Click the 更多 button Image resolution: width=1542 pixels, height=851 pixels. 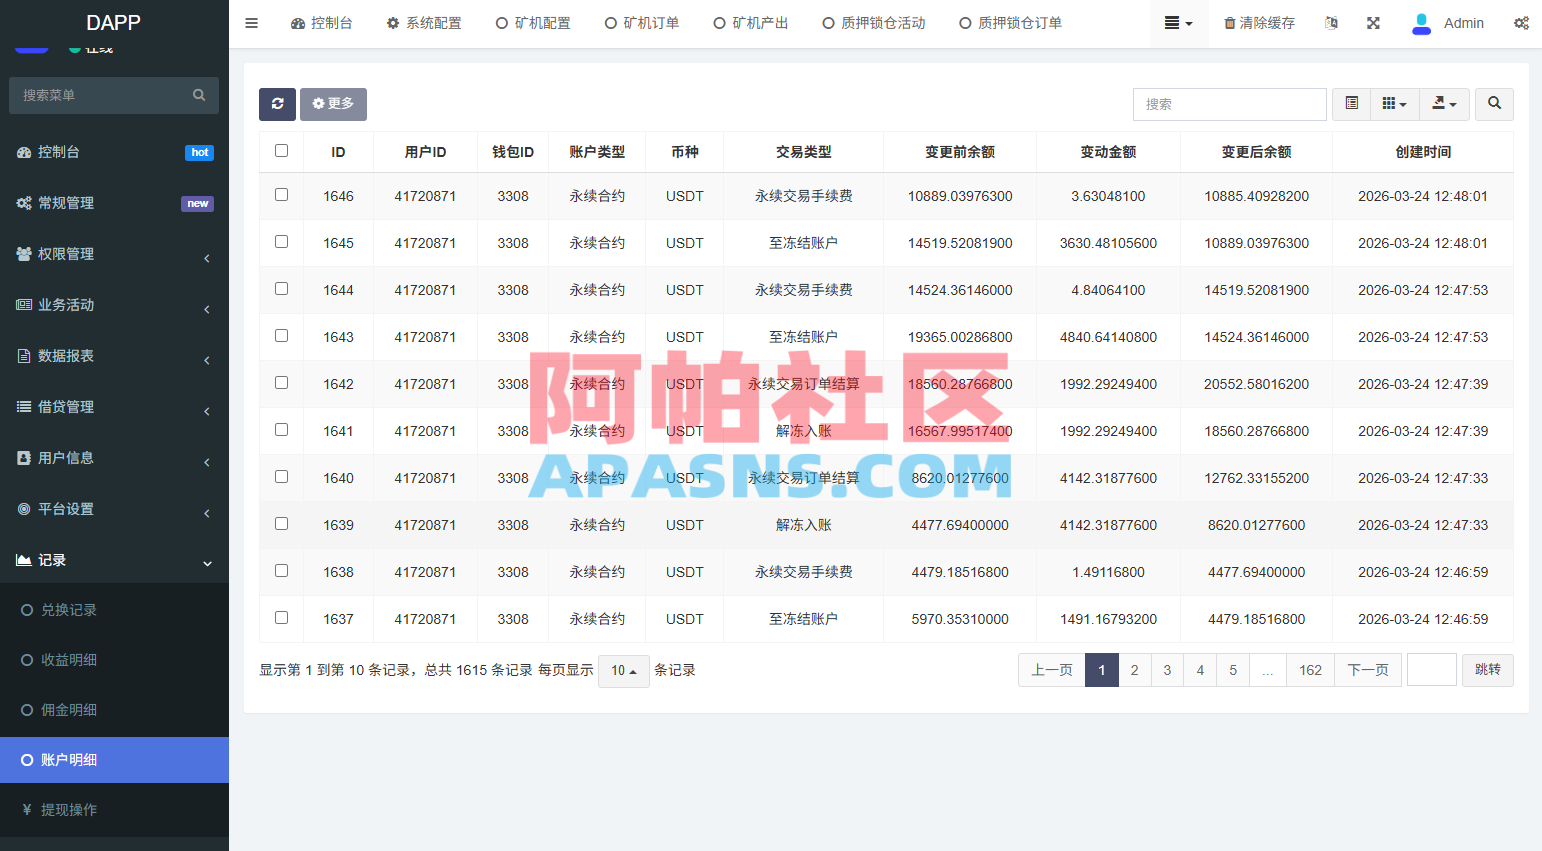tap(333, 104)
